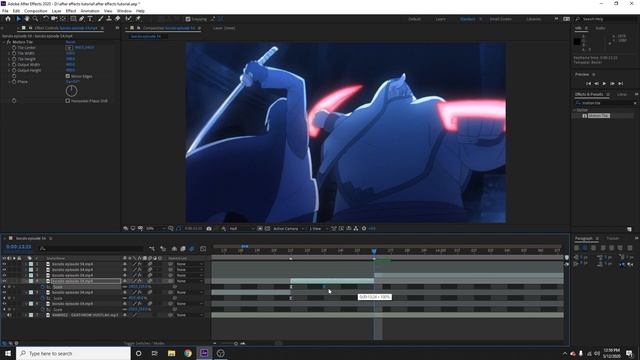640x360 pixels.
Task: Click Tile Center crosshair point button
Action: [69, 47]
